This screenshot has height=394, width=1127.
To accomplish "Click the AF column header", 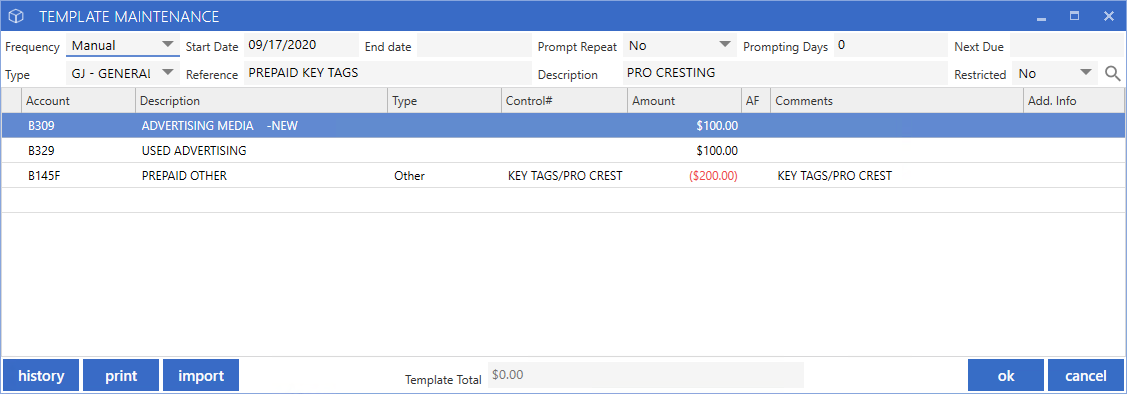I will click(756, 101).
